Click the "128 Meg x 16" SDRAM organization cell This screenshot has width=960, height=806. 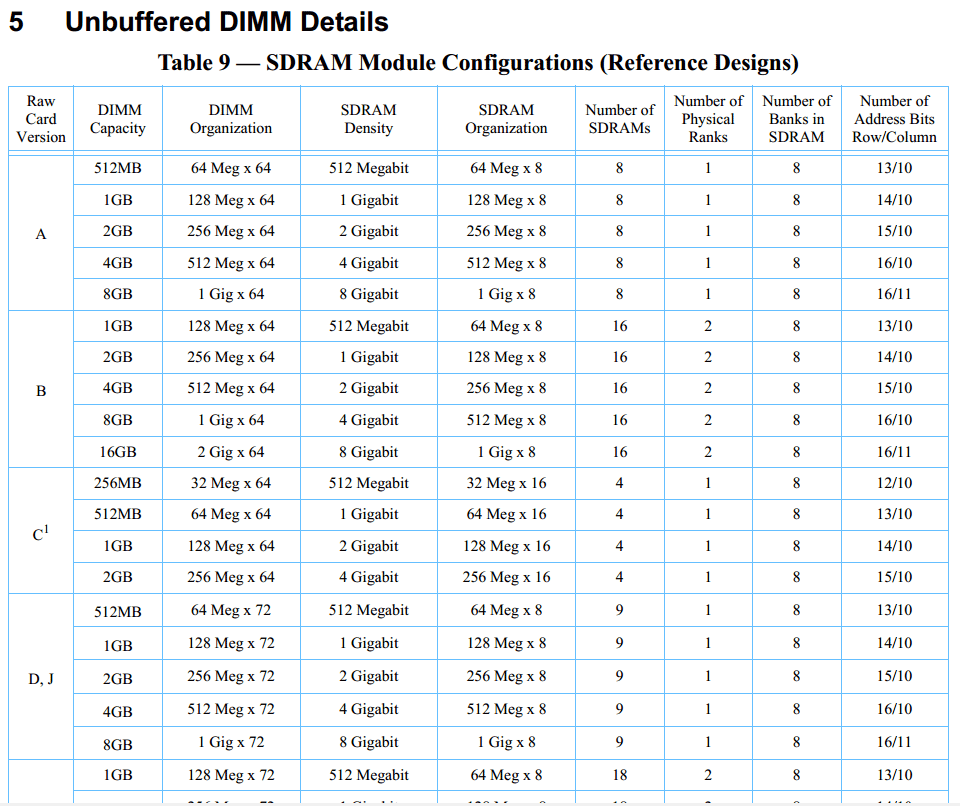click(x=506, y=546)
